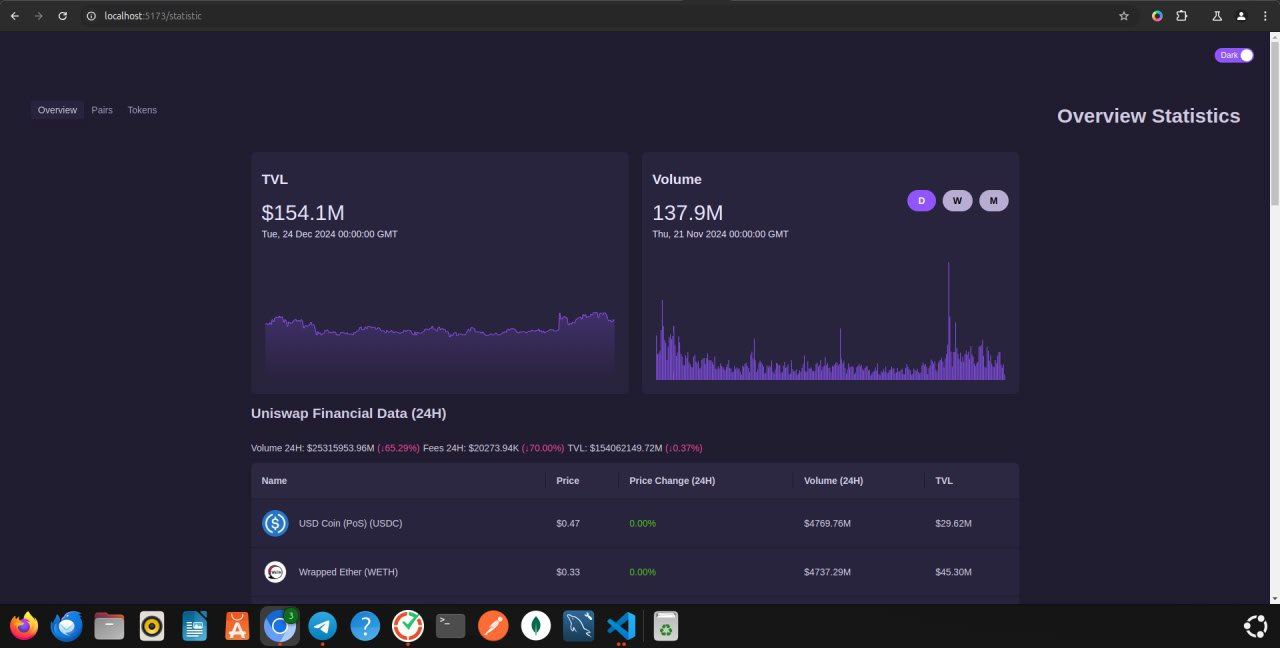Open the Ubuntu Software store icon

coord(237,627)
